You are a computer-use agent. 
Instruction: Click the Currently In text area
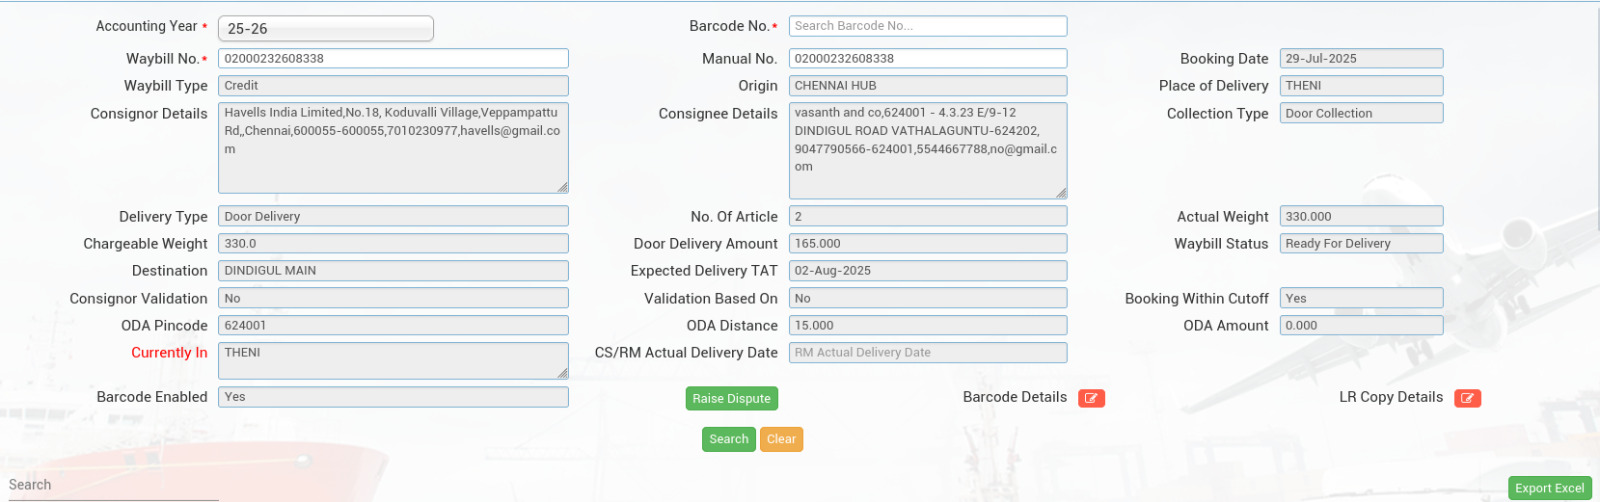(x=393, y=360)
